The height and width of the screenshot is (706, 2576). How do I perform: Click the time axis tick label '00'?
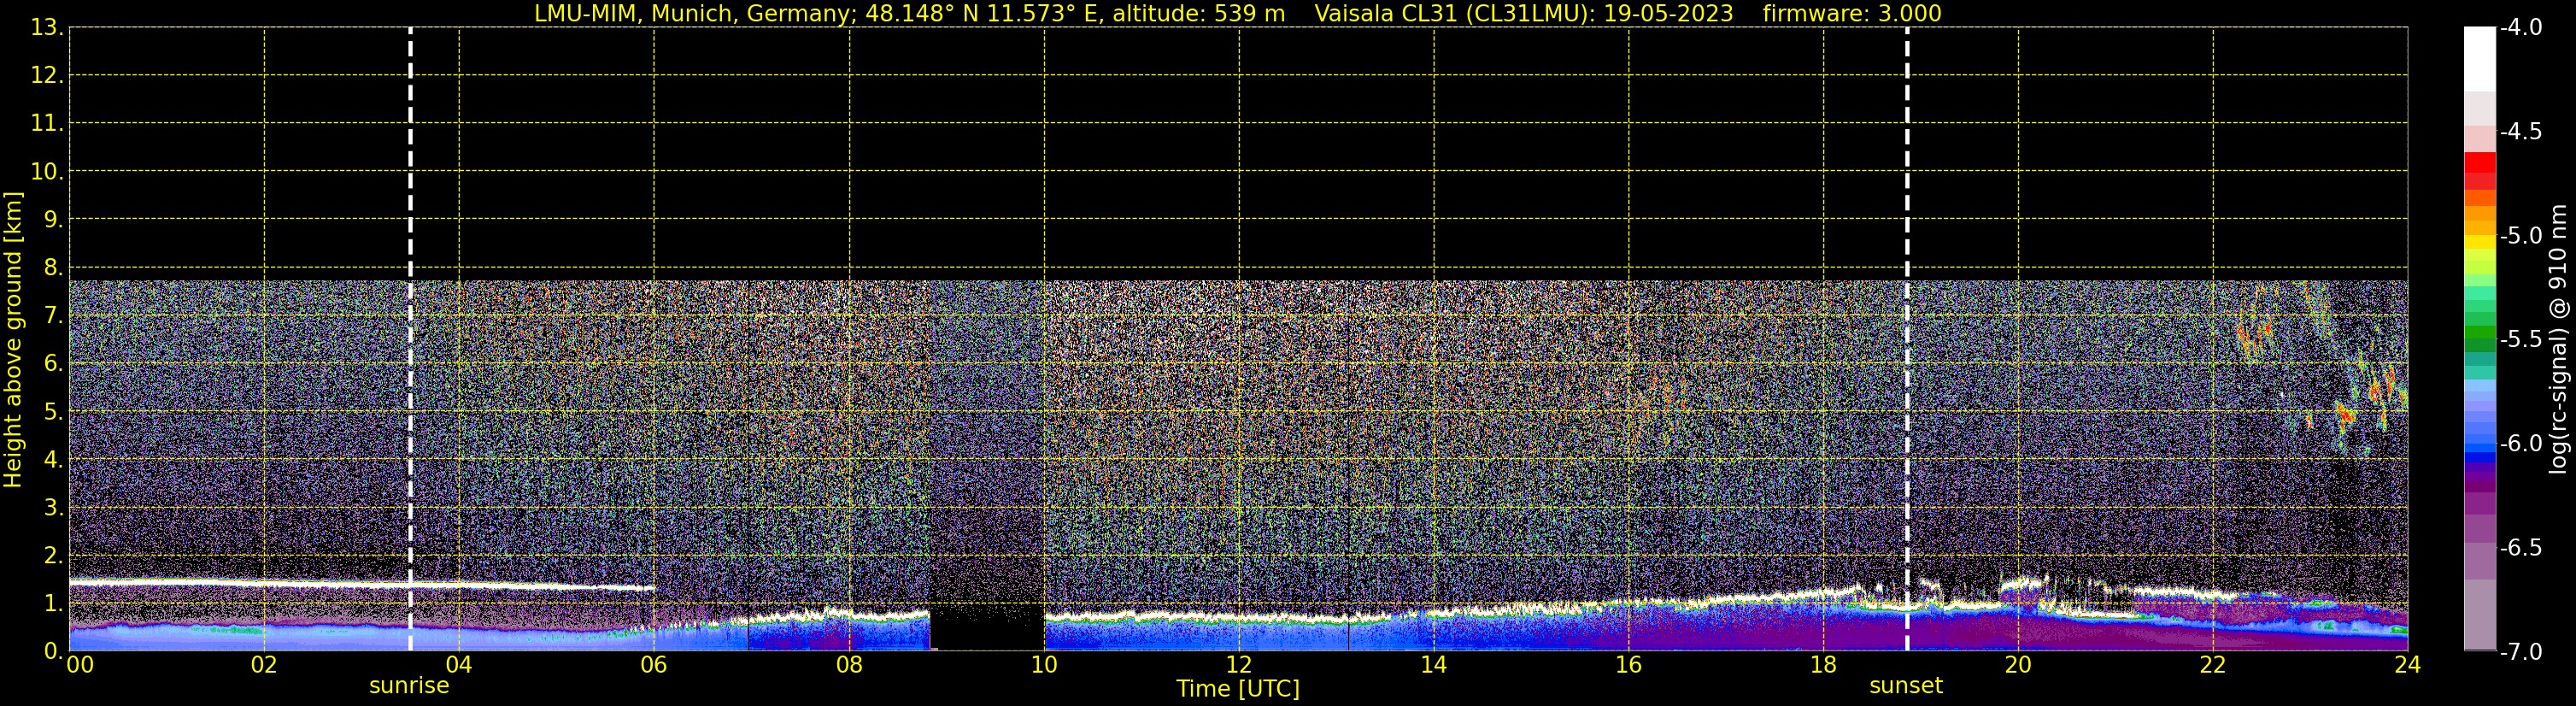point(80,666)
